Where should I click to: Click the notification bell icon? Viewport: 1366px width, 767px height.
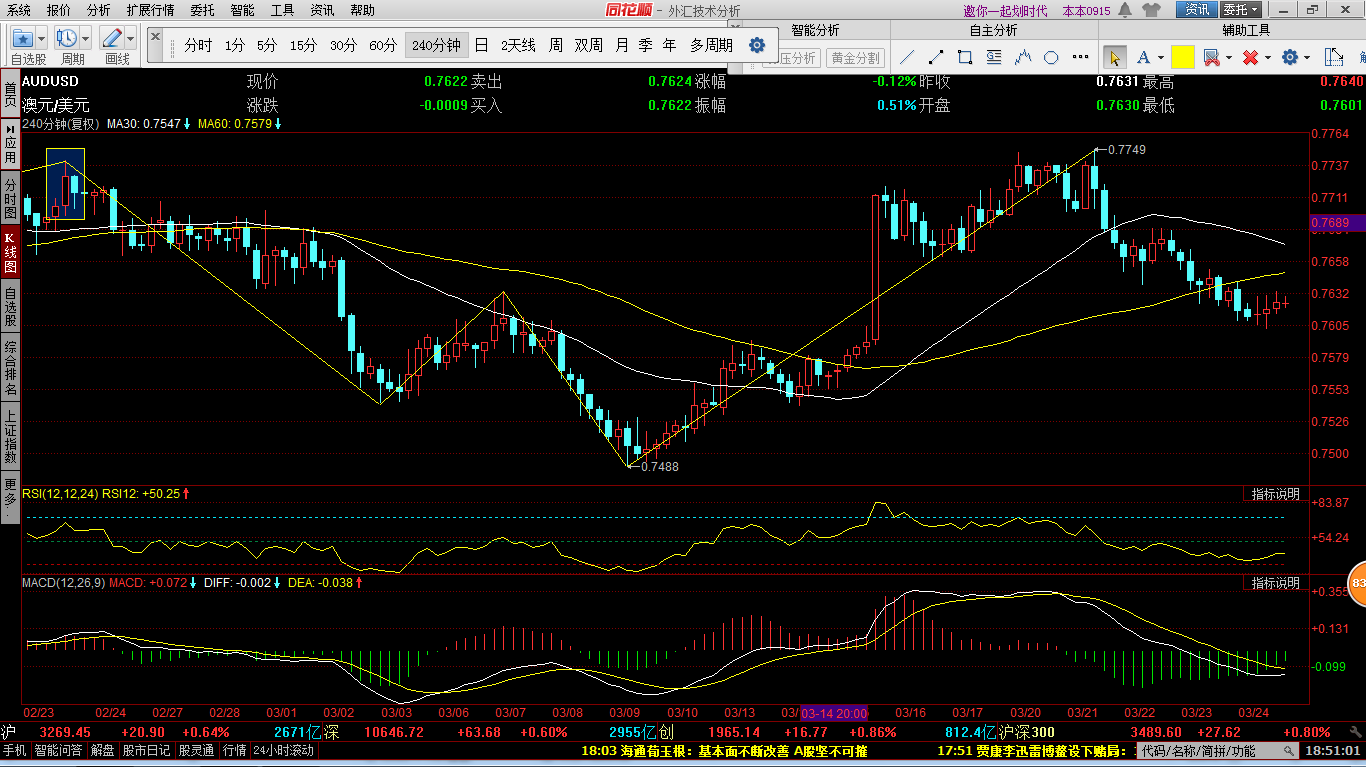1127,10
